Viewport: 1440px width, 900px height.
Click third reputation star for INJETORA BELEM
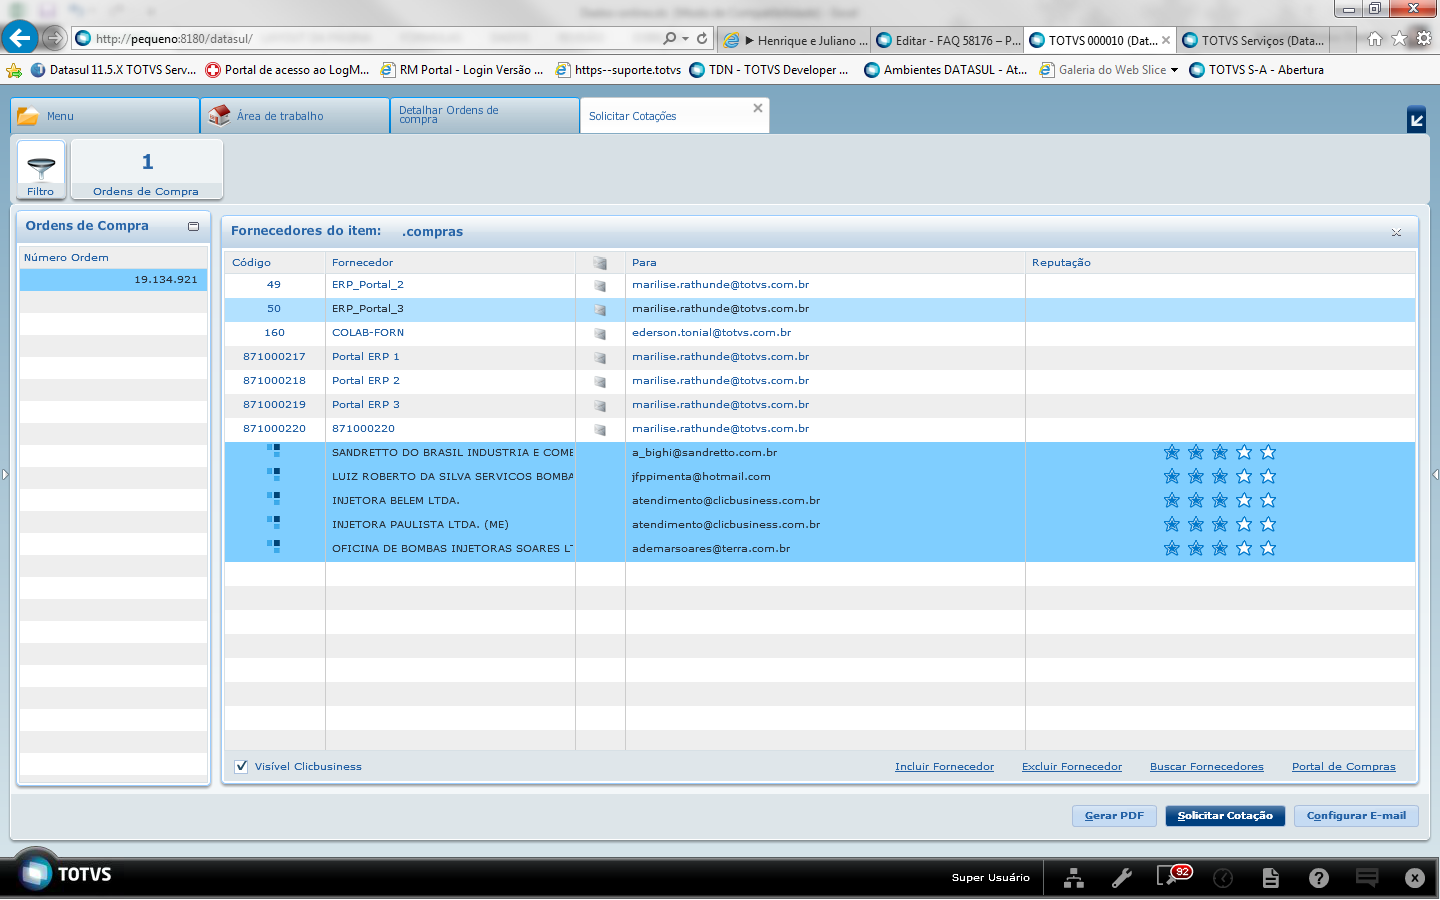click(x=1220, y=500)
